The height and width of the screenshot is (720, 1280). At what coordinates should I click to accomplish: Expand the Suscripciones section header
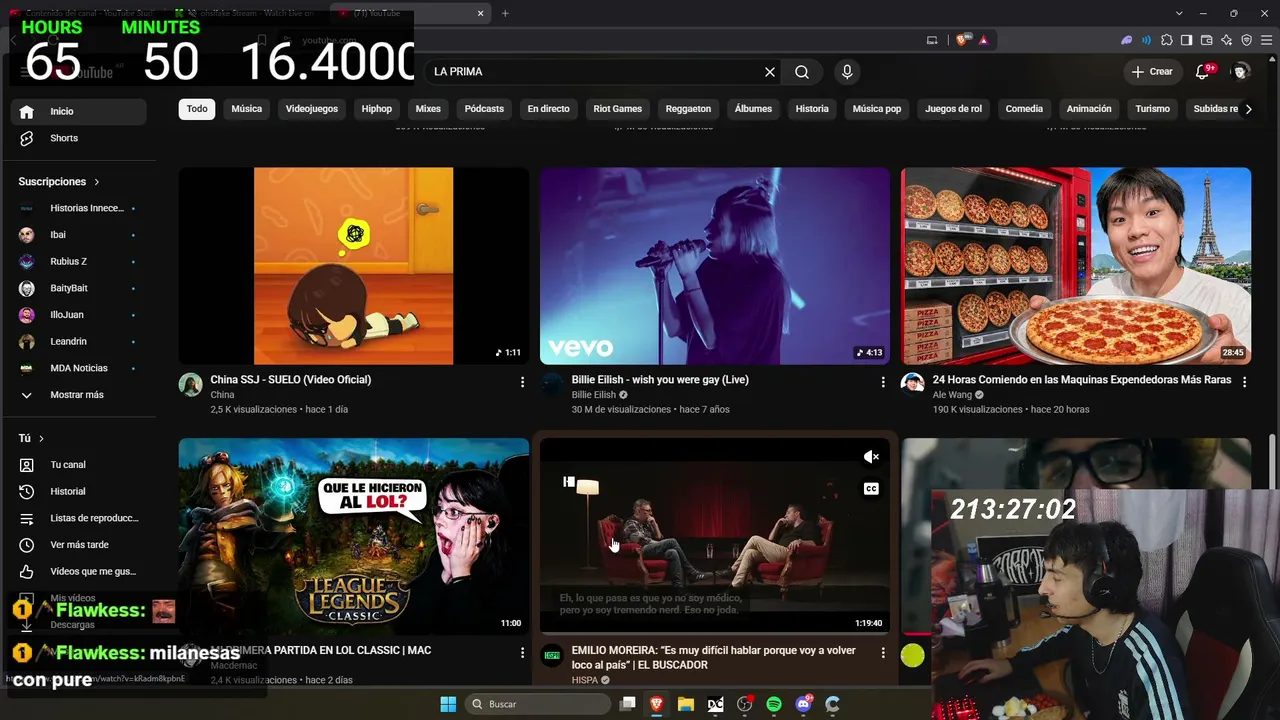pos(59,182)
